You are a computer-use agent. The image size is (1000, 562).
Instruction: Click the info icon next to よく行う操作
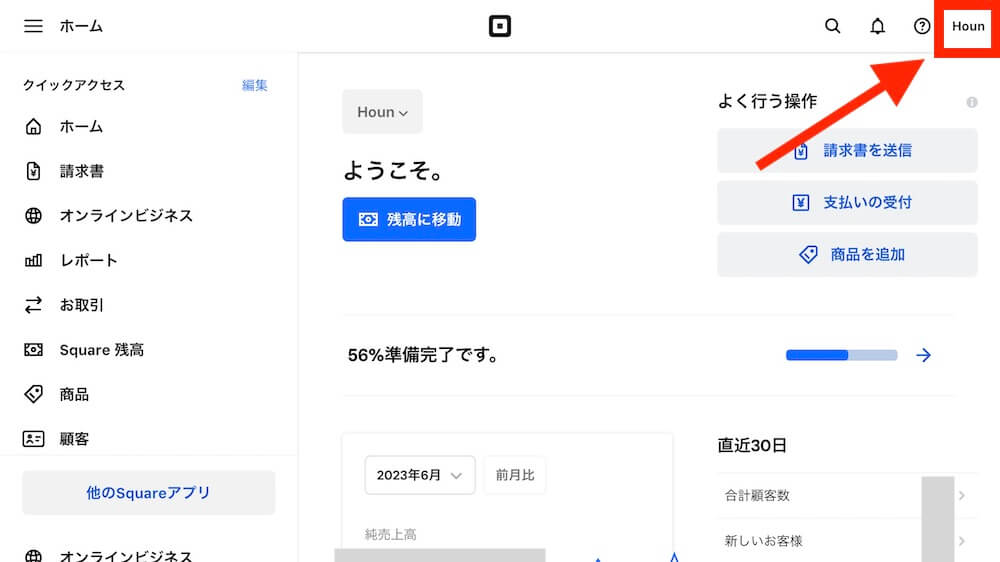point(971,102)
